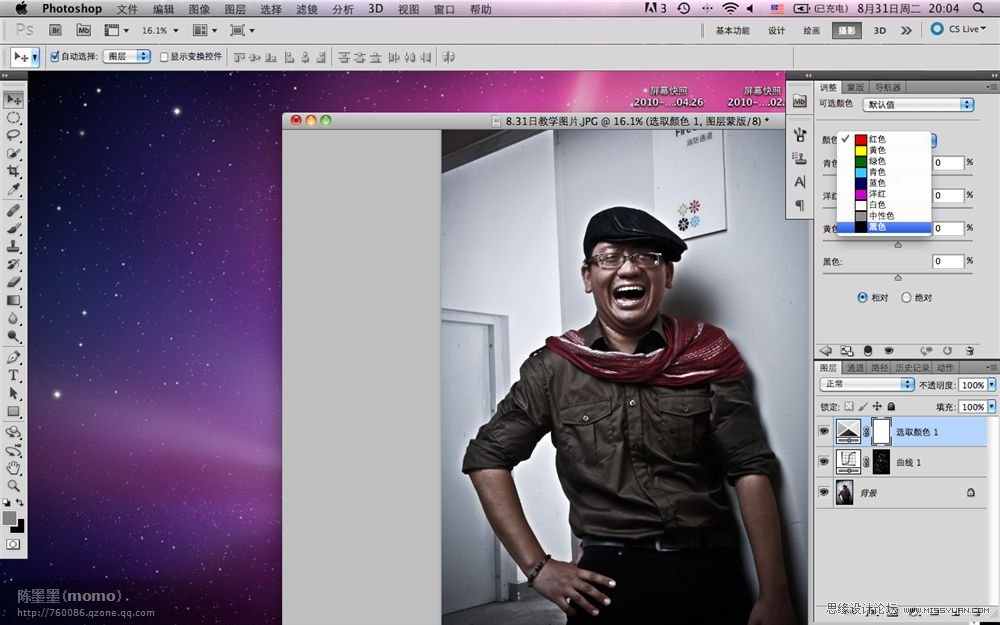Select the Path Selection tool

pos(13,393)
